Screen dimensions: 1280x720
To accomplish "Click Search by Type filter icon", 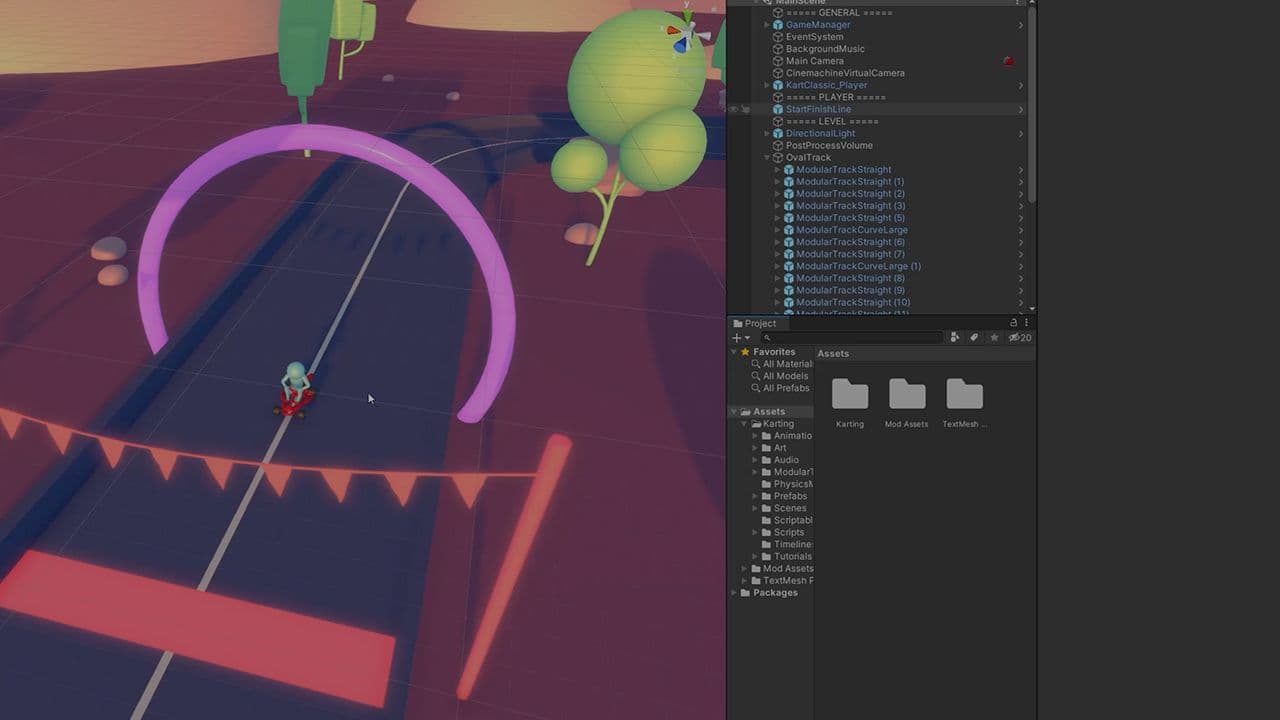I will coord(955,338).
